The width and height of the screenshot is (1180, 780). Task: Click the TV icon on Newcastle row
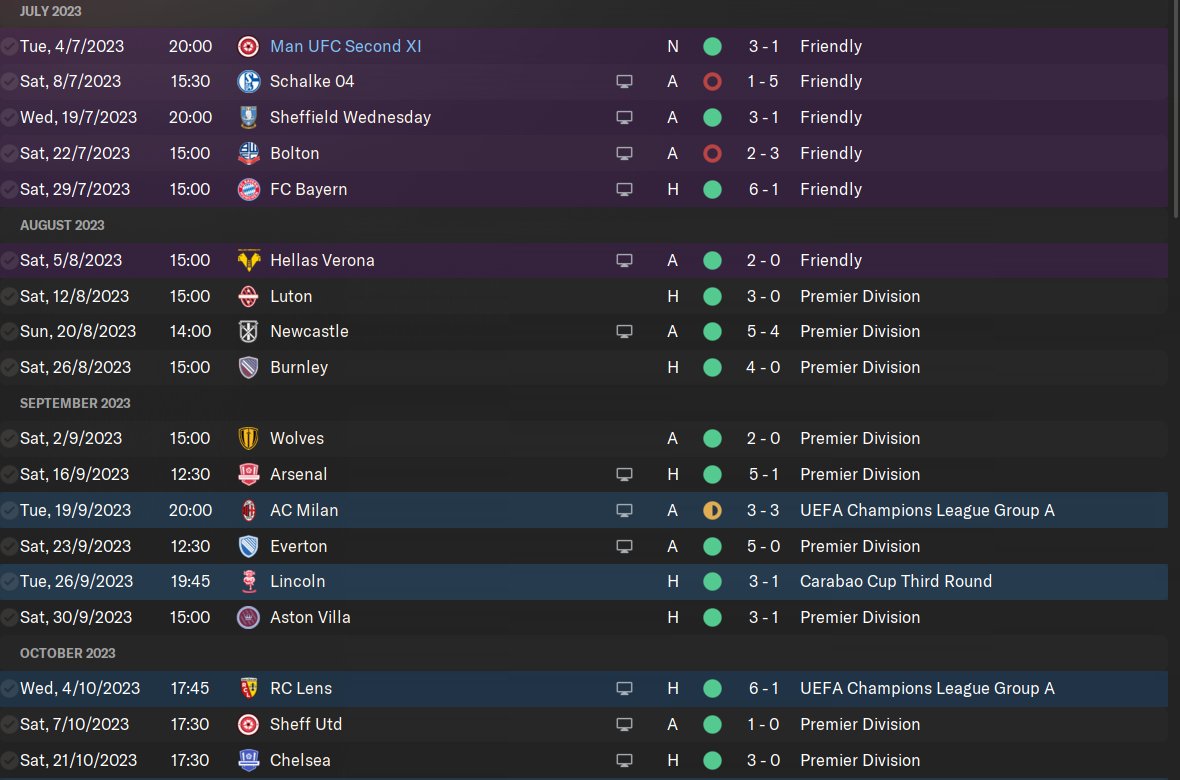pos(624,331)
